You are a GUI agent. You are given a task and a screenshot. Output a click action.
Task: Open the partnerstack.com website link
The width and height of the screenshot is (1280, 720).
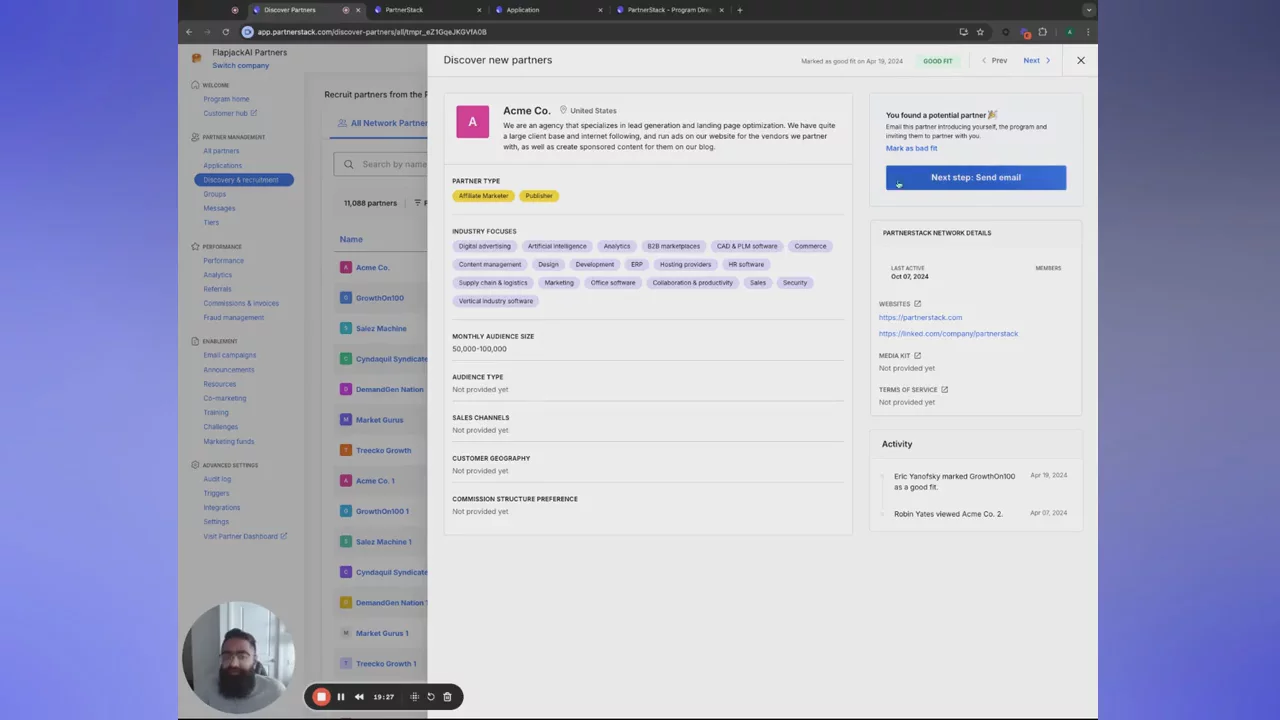pyautogui.click(x=920, y=317)
